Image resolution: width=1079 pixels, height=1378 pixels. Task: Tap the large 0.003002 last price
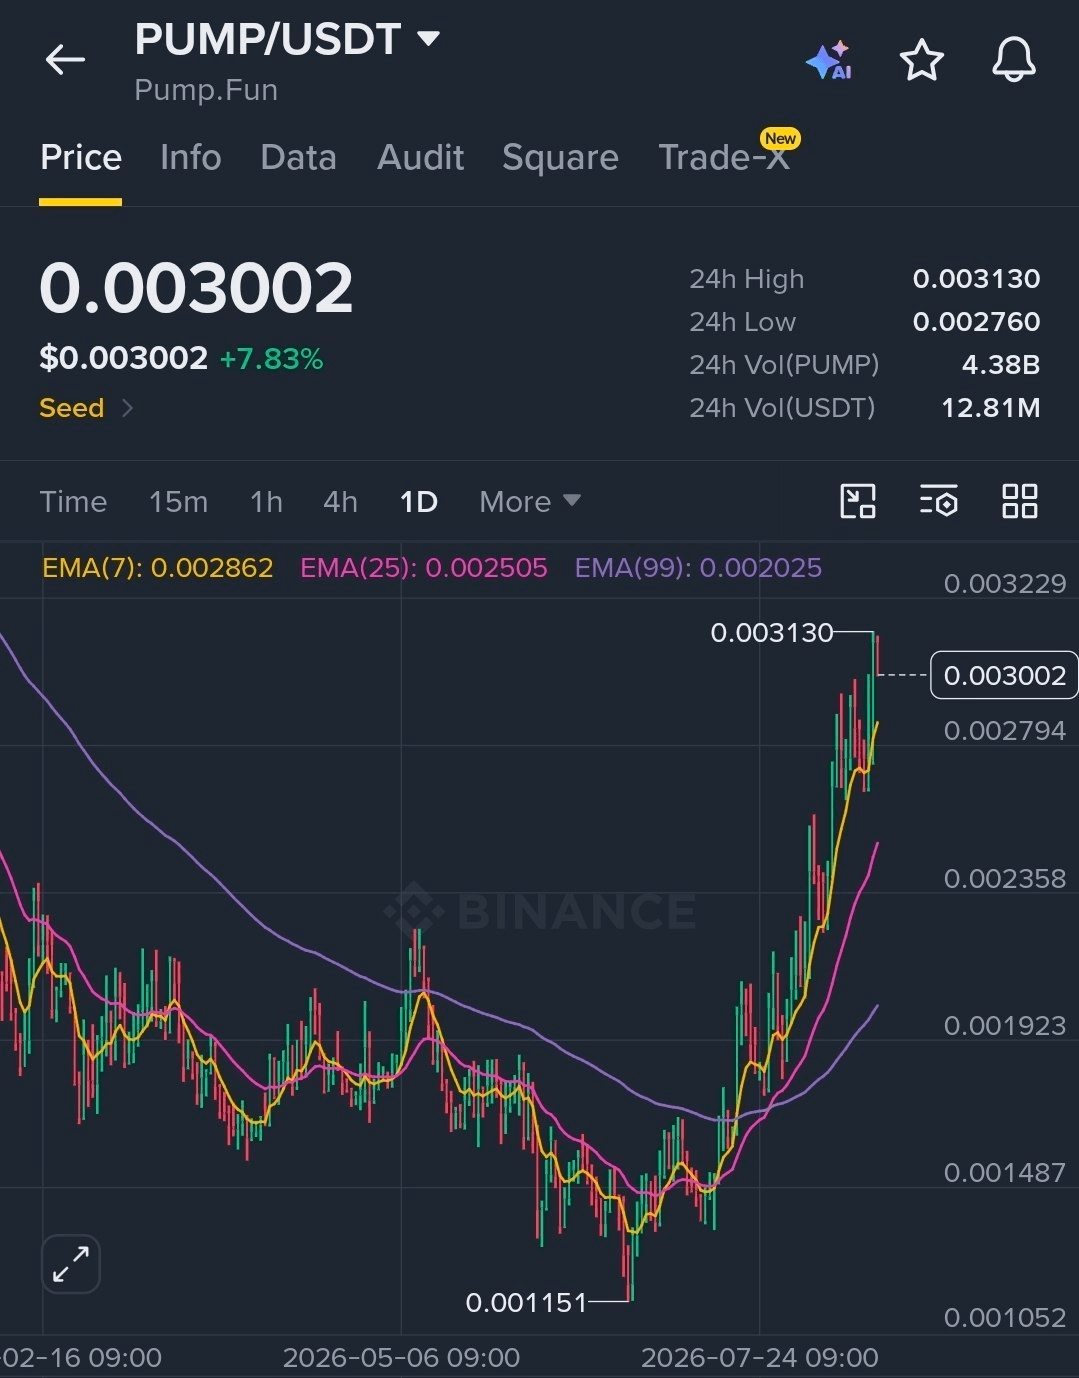[196, 288]
